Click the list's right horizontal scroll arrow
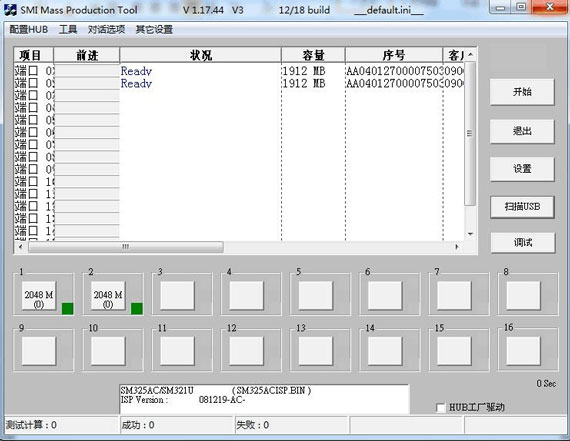 coord(457,247)
